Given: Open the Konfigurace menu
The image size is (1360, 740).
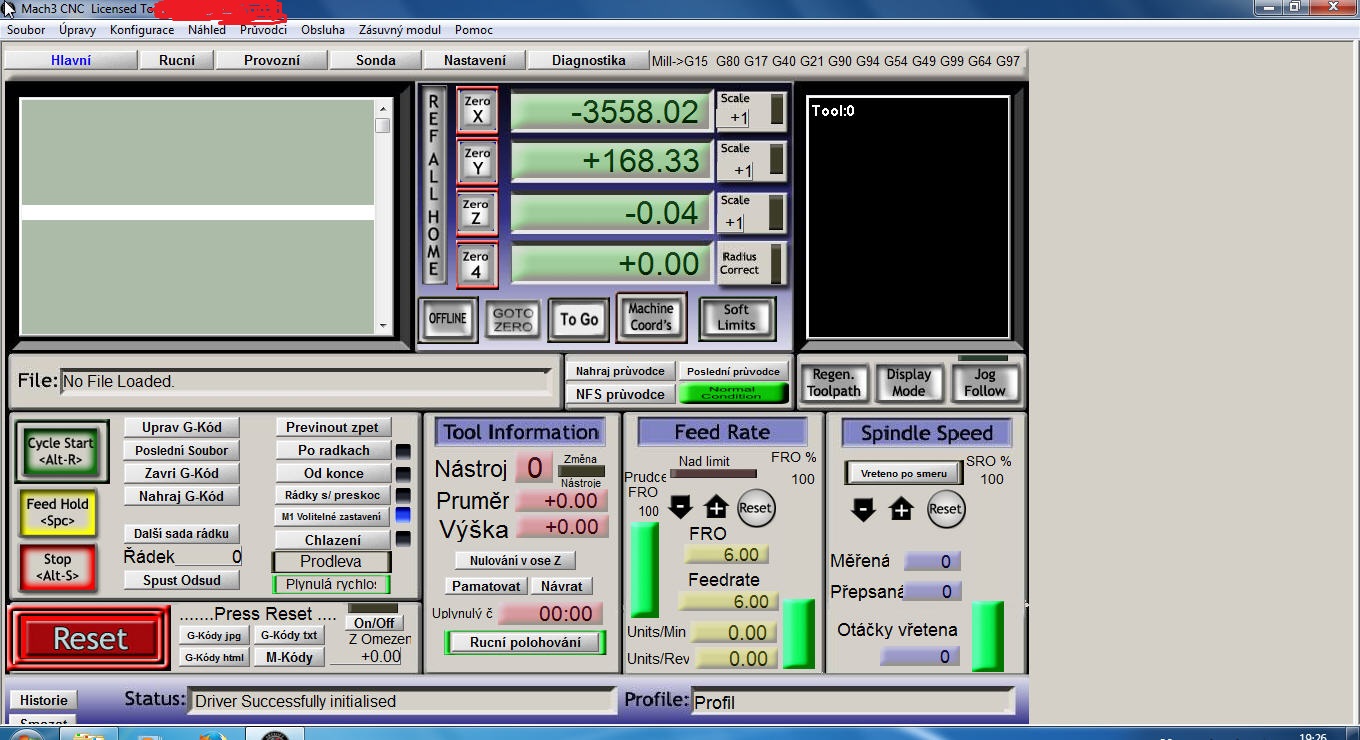Looking at the screenshot, I should pyautogui.click(x=142, y=30).
